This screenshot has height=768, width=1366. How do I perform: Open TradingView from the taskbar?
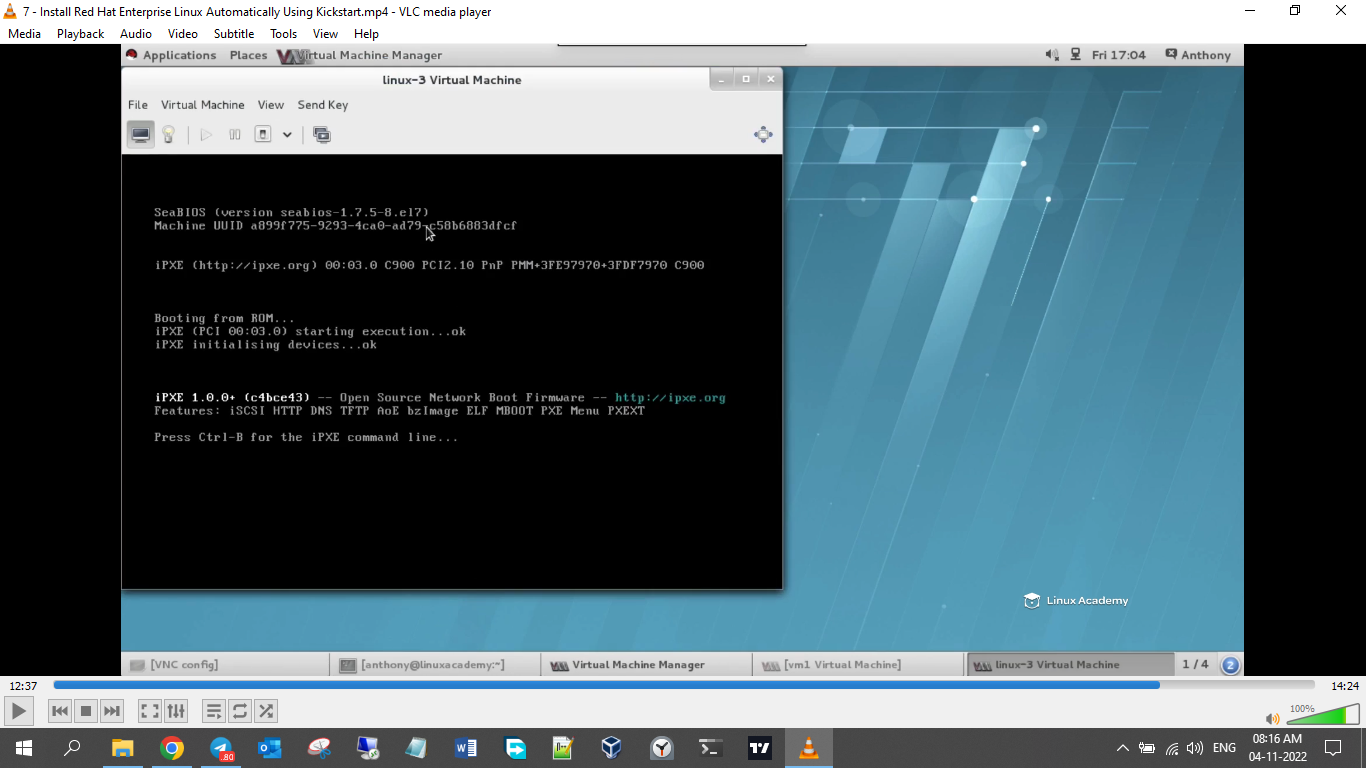tap(760, 748)
